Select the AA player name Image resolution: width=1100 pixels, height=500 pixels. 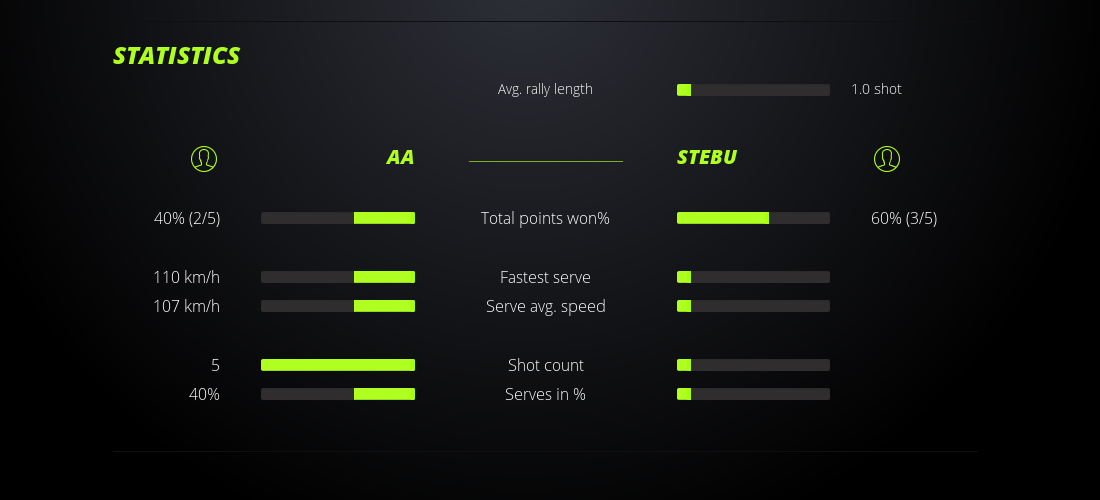(400, 158)
